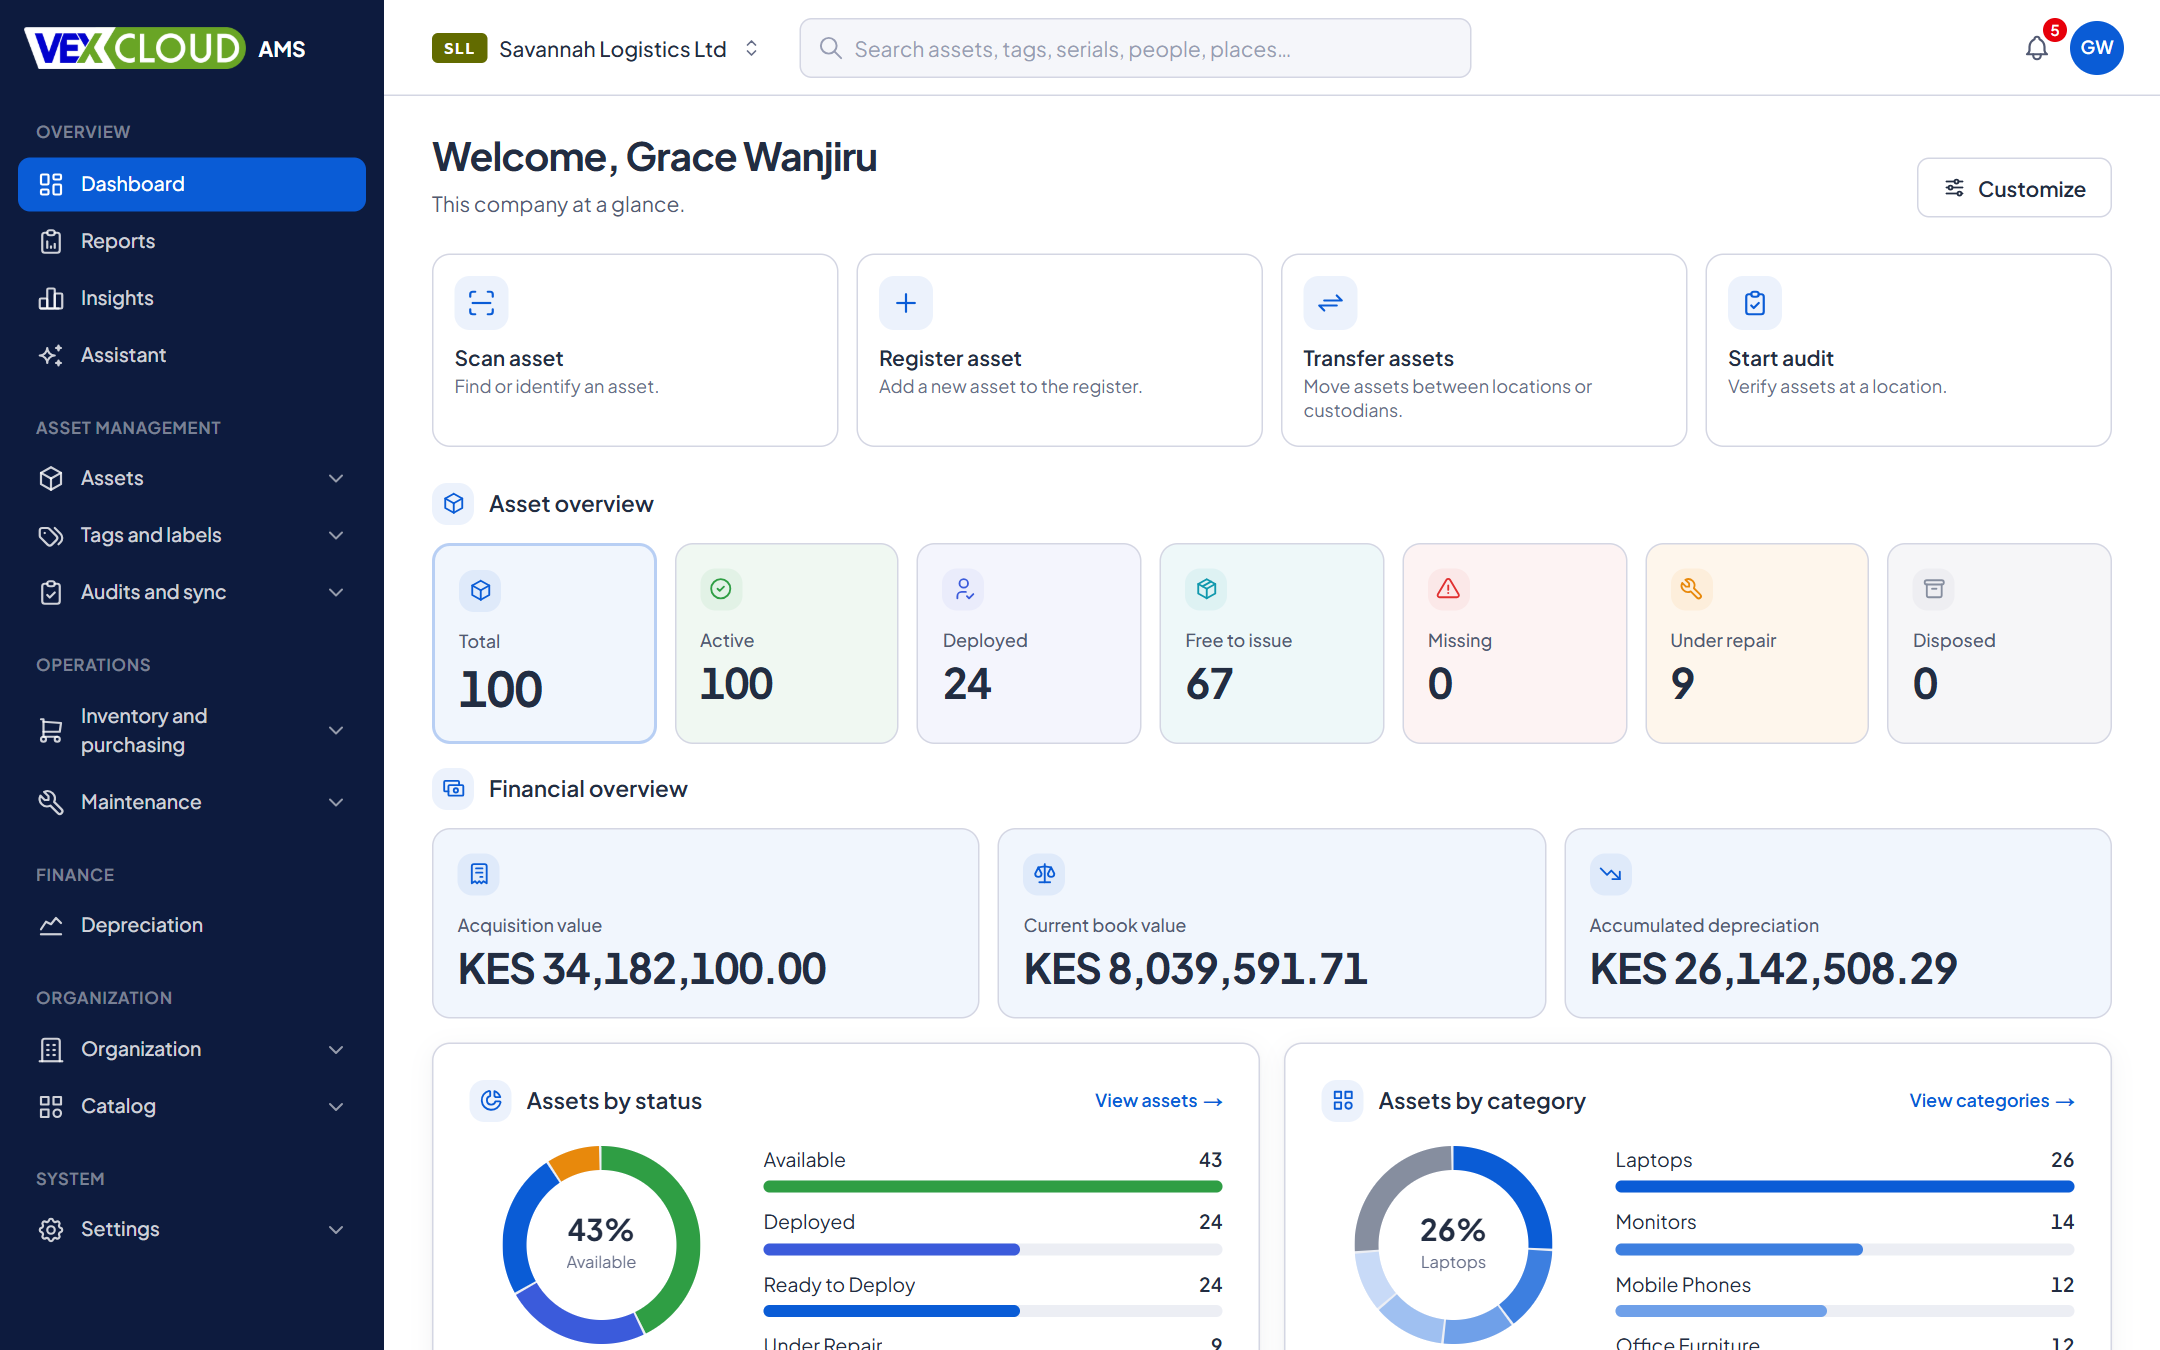Open the Reports page
Image resolution: width=2160 pixels, height=1350 pixels.
click(192, 241)
